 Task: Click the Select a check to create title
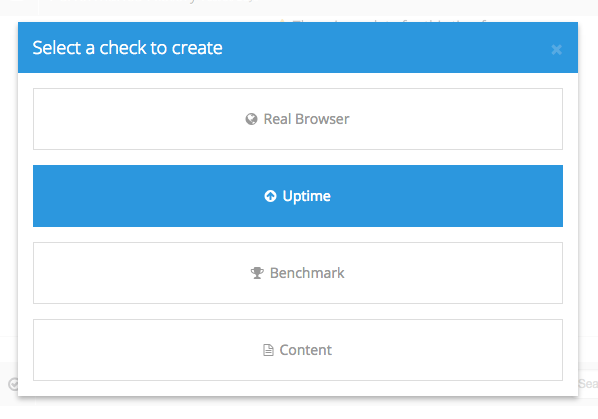(127, 48)
